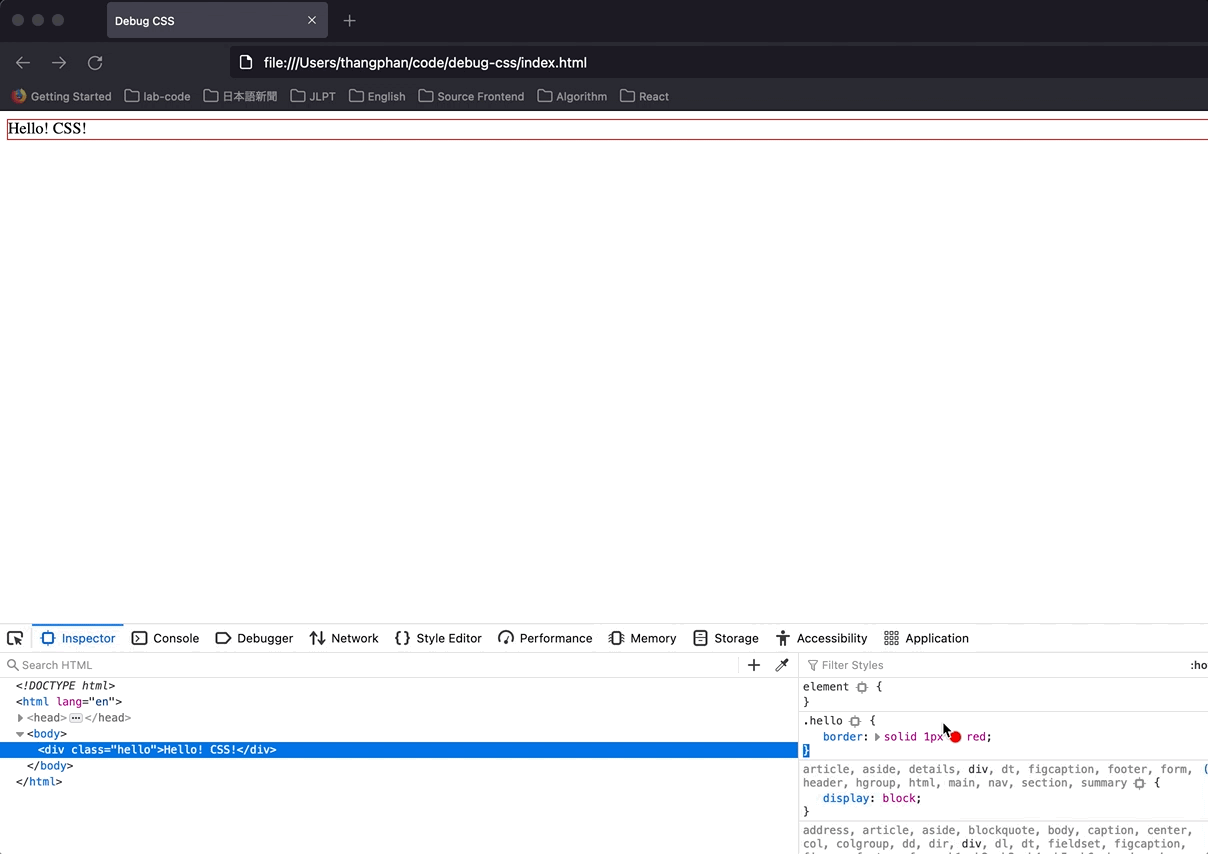Toggle selector highlighter for element rule

click(862, 687)
